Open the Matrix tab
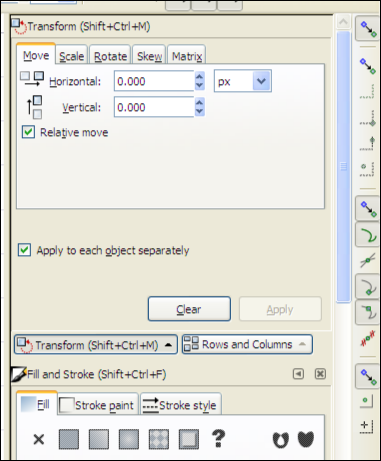381x461 pixels. click(187, 56)
